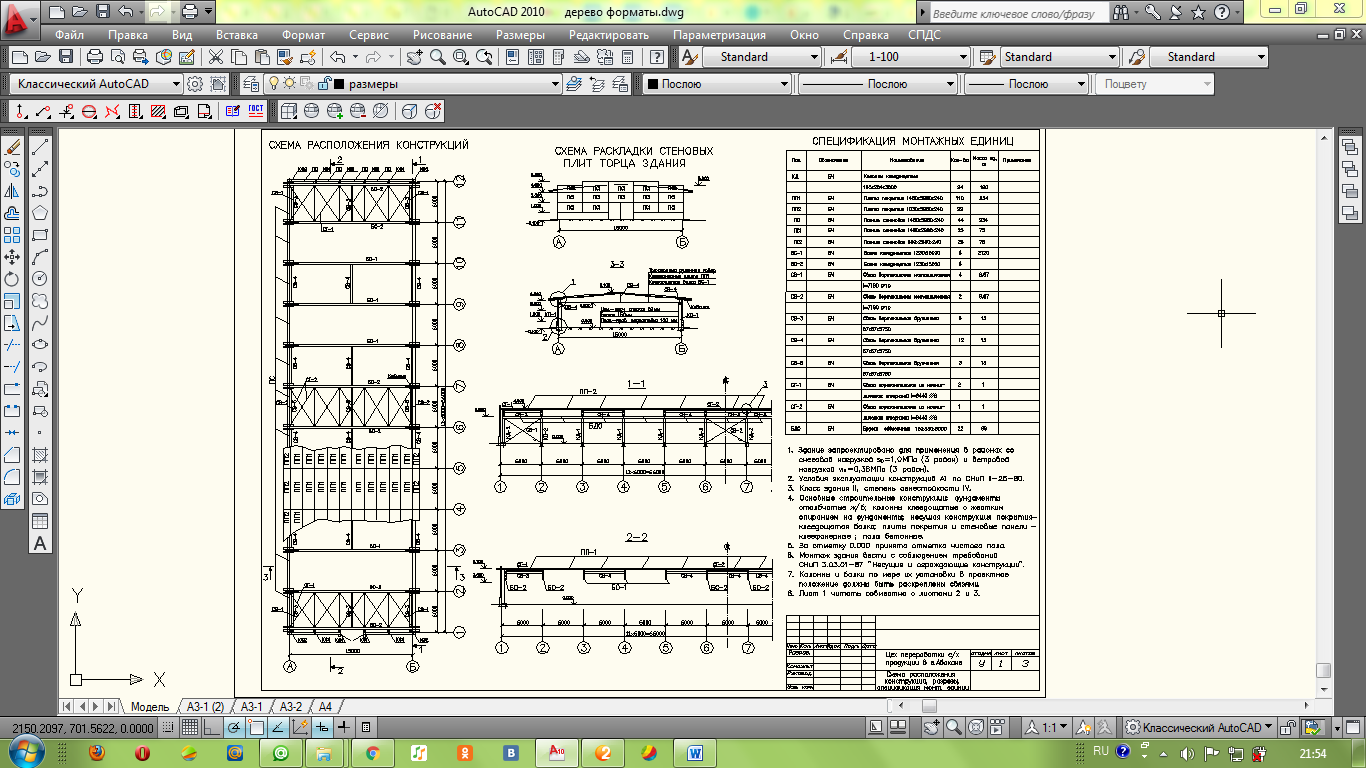Click the GOST icon in the SPDS toolbar
This screenshot has width=1366, height=768.
(x=256, y=111)
